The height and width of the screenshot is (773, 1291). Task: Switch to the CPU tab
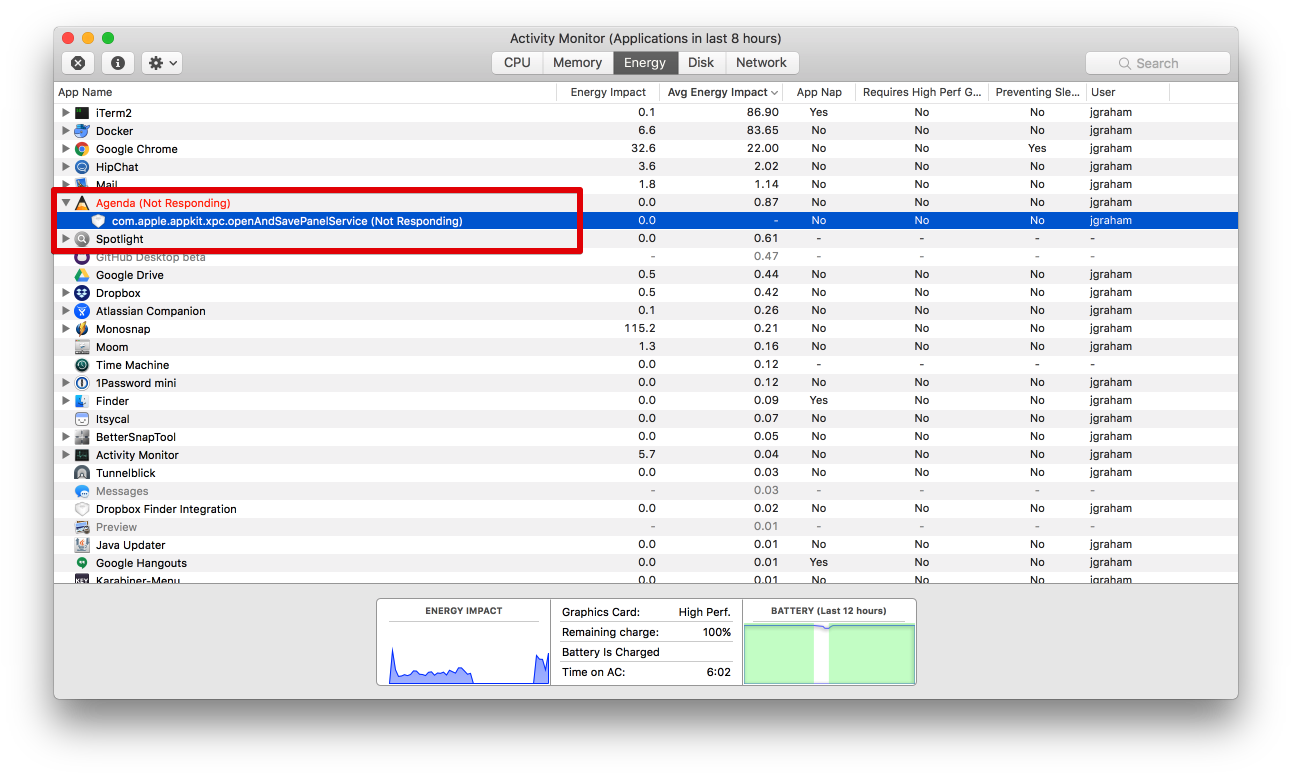517,63
